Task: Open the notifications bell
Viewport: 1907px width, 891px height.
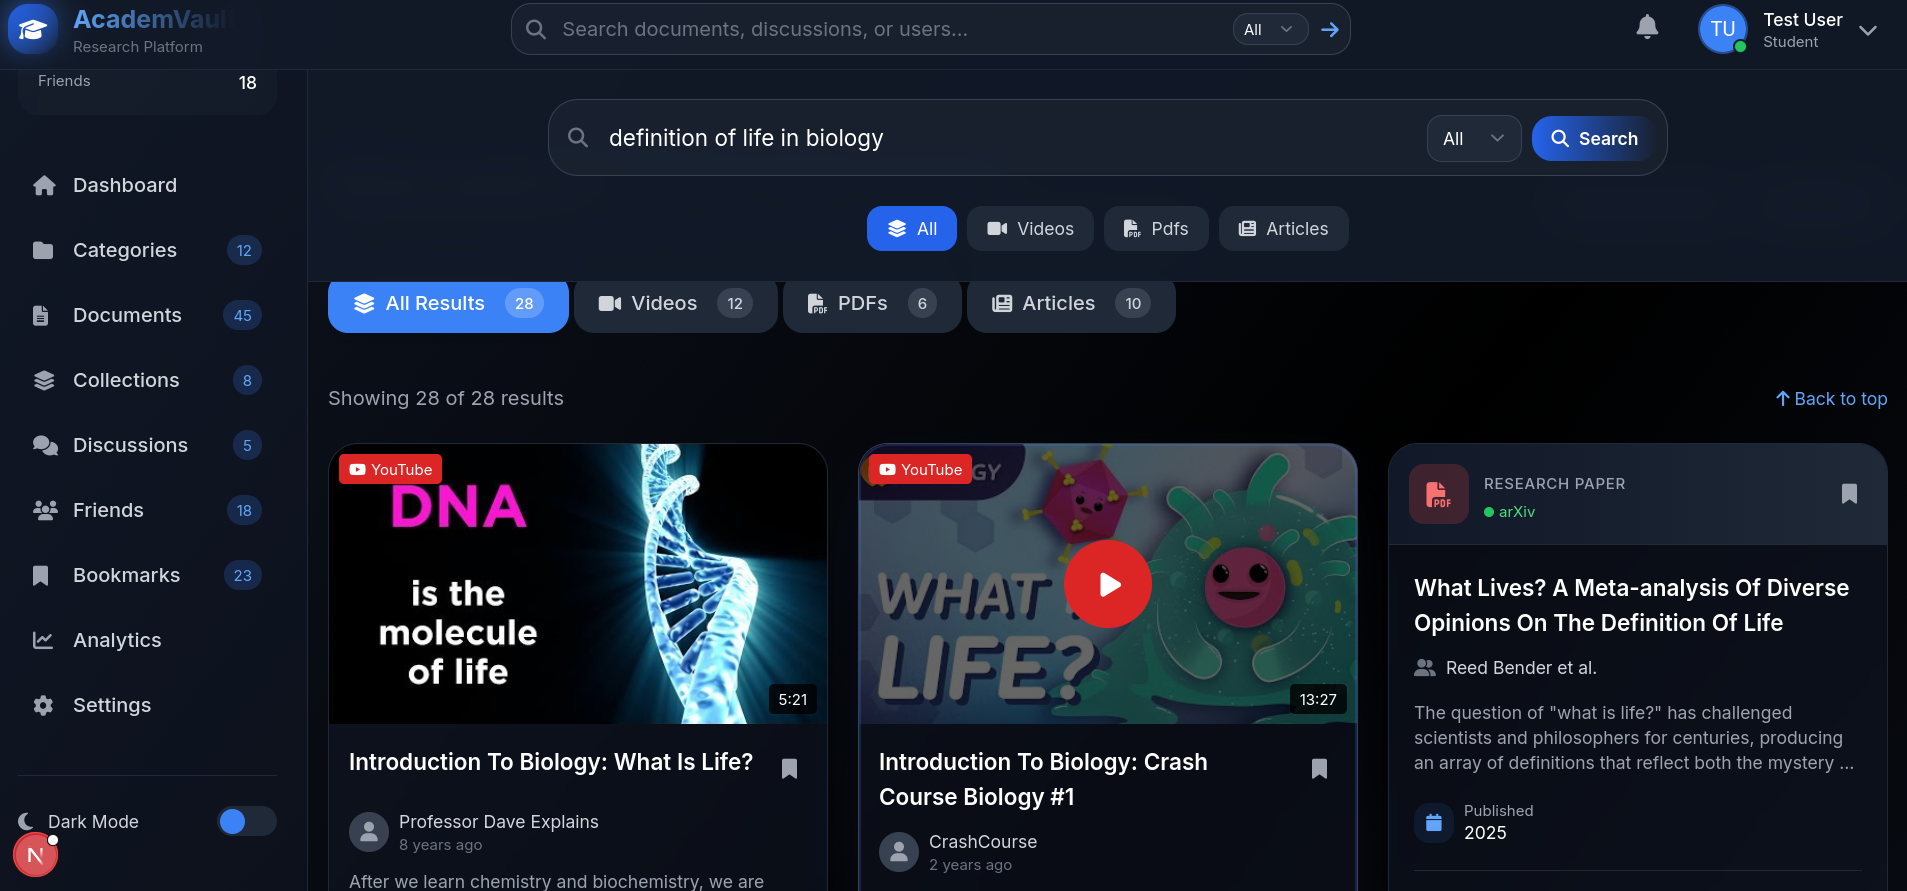Action: [1647, 28]
